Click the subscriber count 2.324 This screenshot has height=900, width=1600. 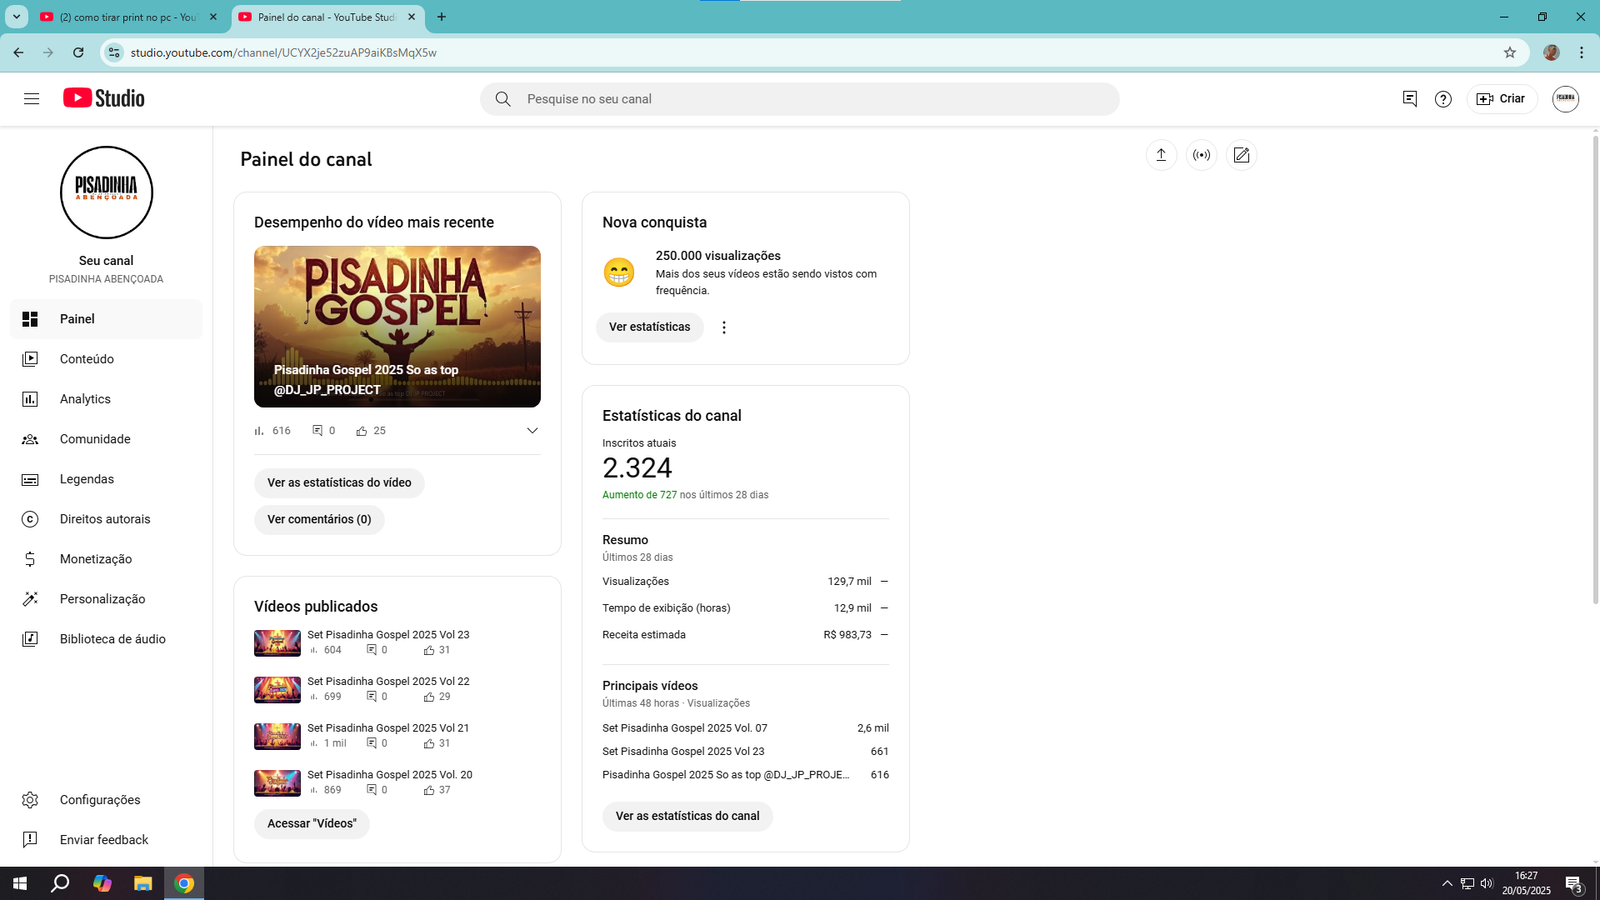637,468
